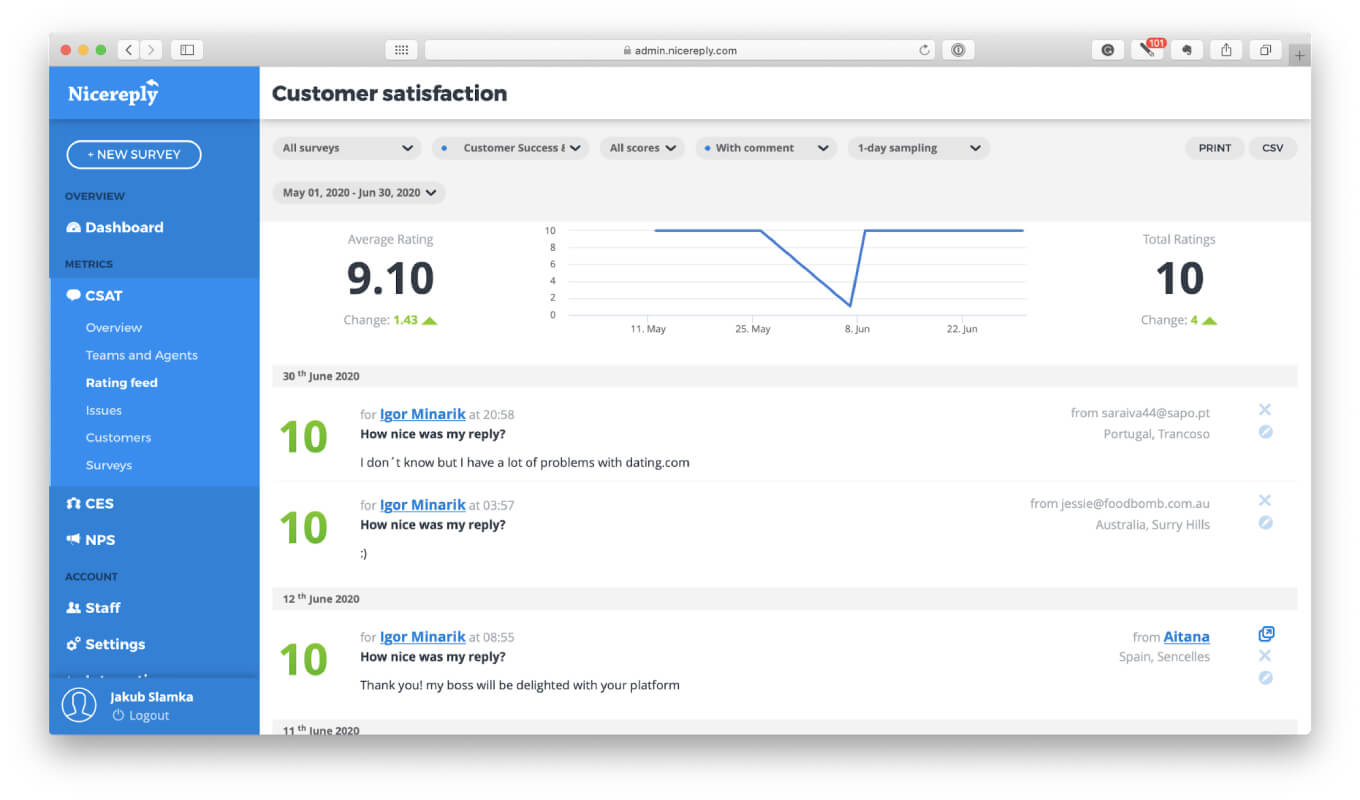
Task: Open the Safari share menu
Action: point(1226,50)
